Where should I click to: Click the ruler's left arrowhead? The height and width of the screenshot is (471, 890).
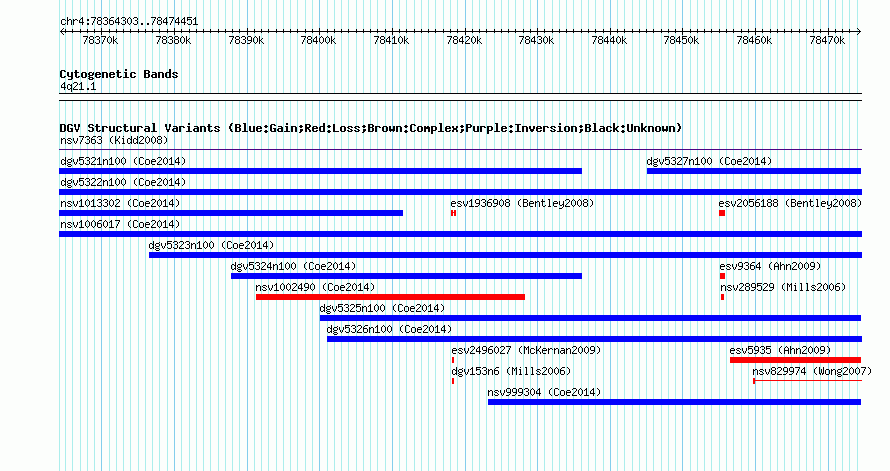(x=62, y=32)
